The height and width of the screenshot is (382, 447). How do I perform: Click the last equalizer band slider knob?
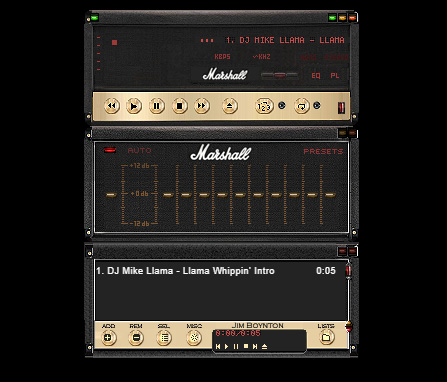330,195
